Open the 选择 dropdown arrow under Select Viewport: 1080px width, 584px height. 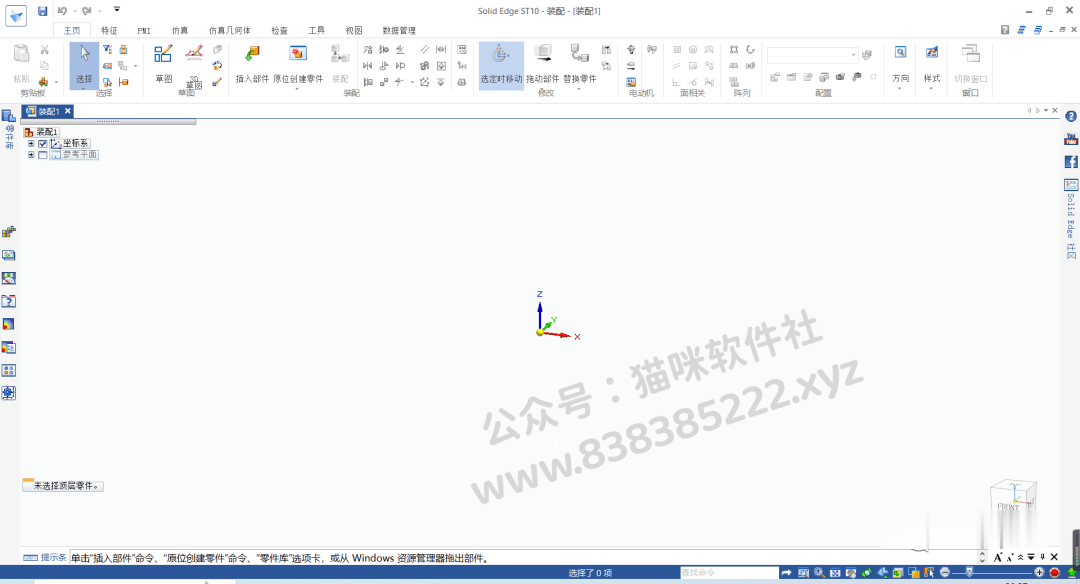(x=84, y=88)
